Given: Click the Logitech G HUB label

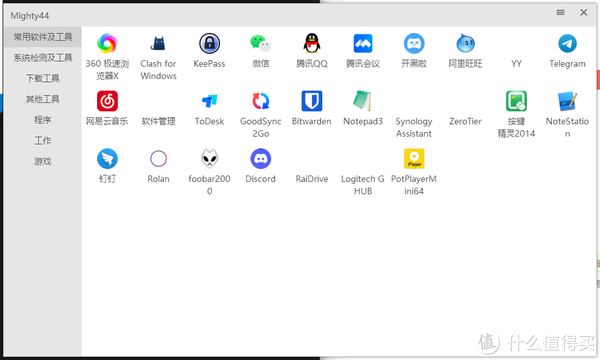Looking at the screenshot, I should click(363, 185).
